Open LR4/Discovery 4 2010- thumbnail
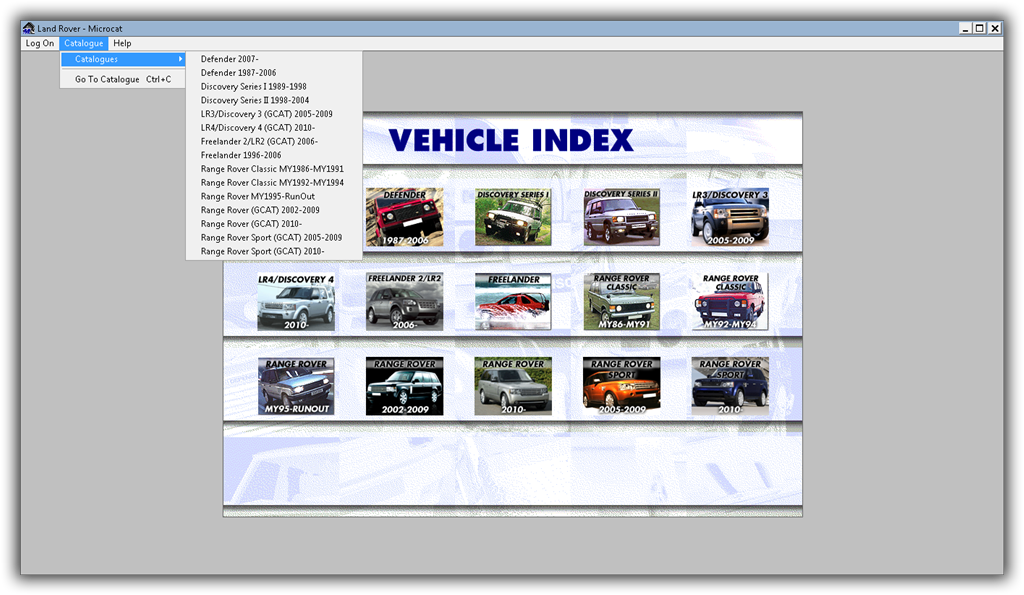Image resolution: width=1024 pixels, height=595 pixels. click(296, 302)
